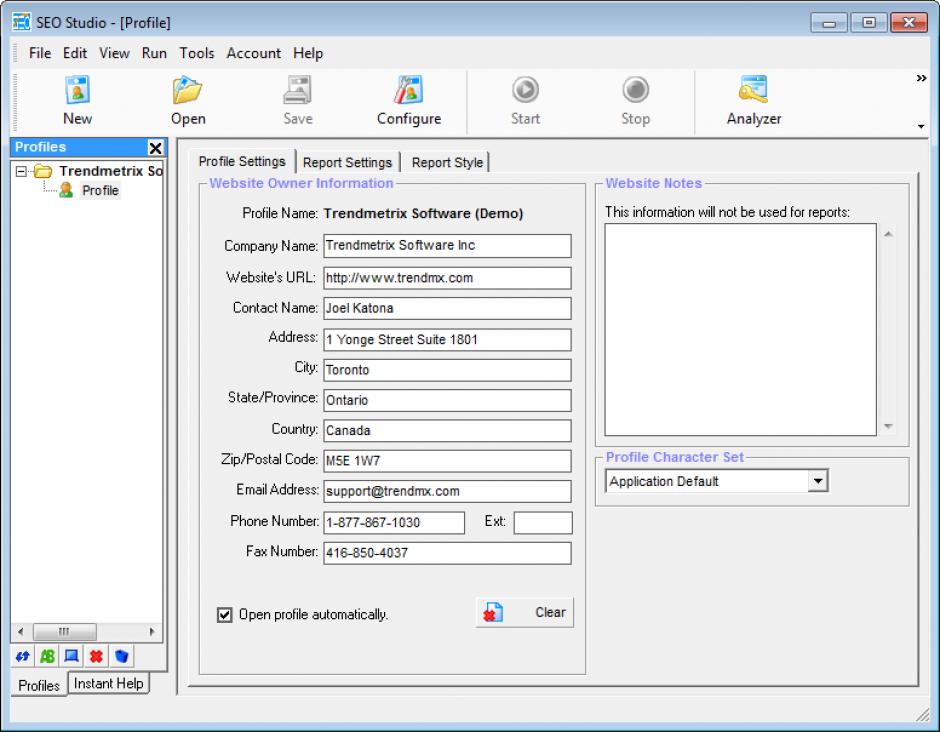Viewport: 940px width, 732px height.
Task: Select Trendmetrix So tree item
Action: pyautogui.click(x=111, y=171)
